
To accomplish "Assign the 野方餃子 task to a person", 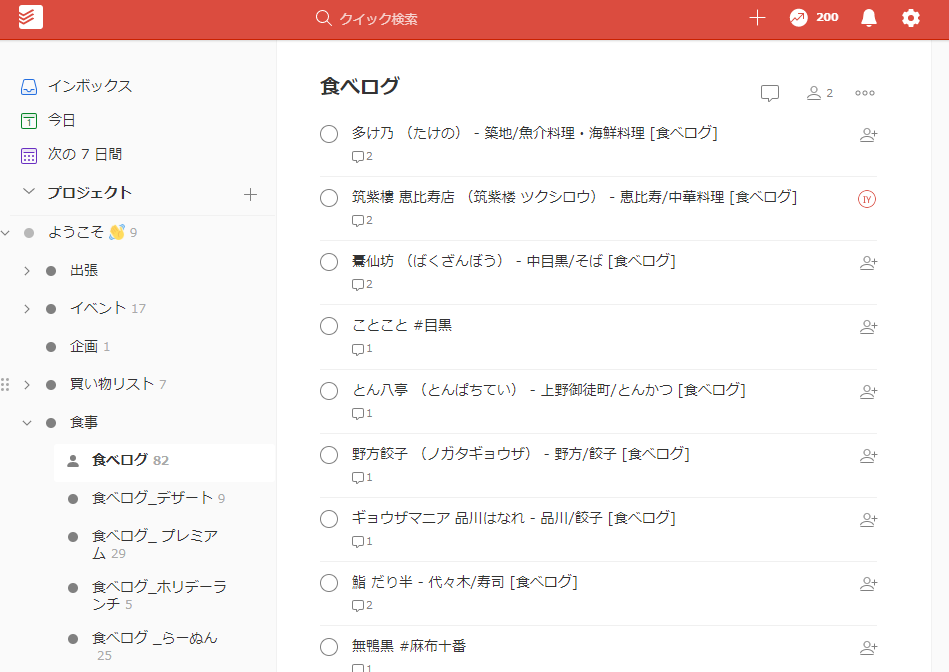I will click(868, 455).
